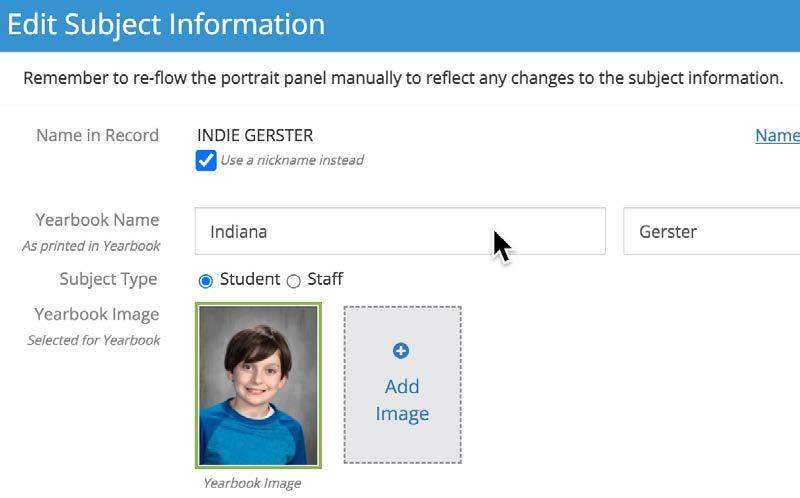Image resolution: width=800 pixels, height=498 pixels.
Task: Click the Edit Subject Information header
Action: pos(166,24)
